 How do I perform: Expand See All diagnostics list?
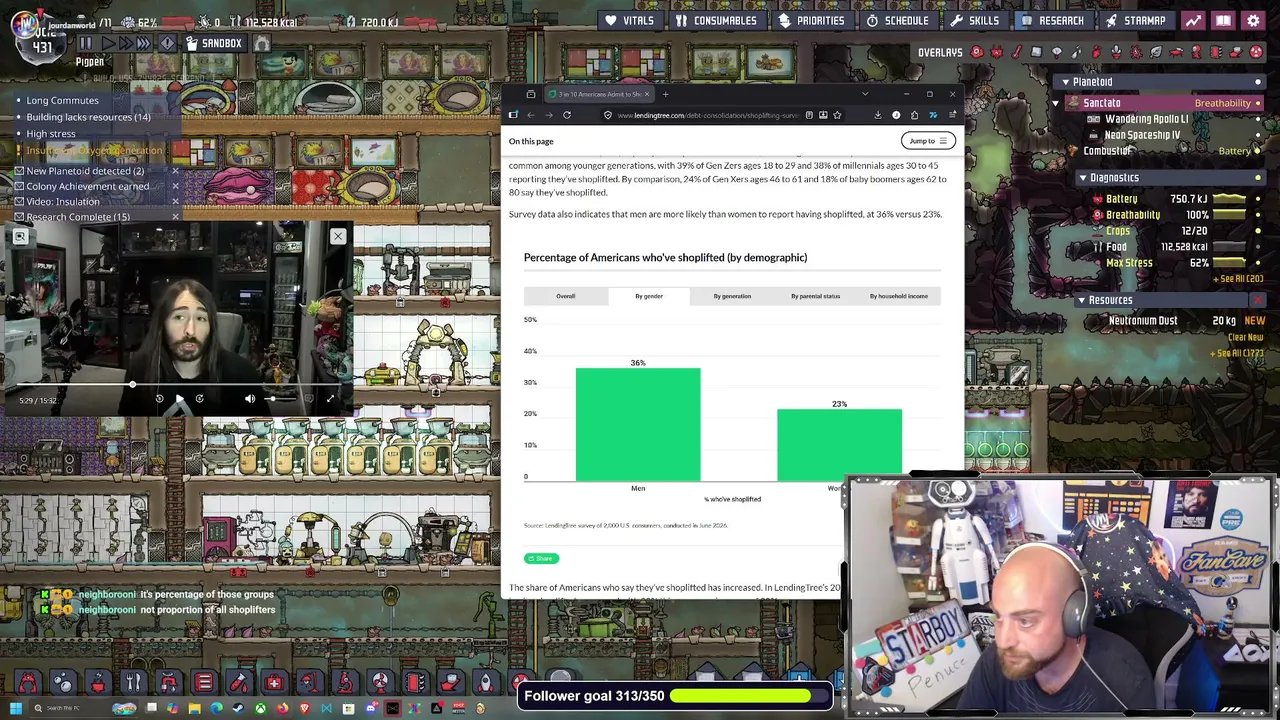coord(1239,278)
